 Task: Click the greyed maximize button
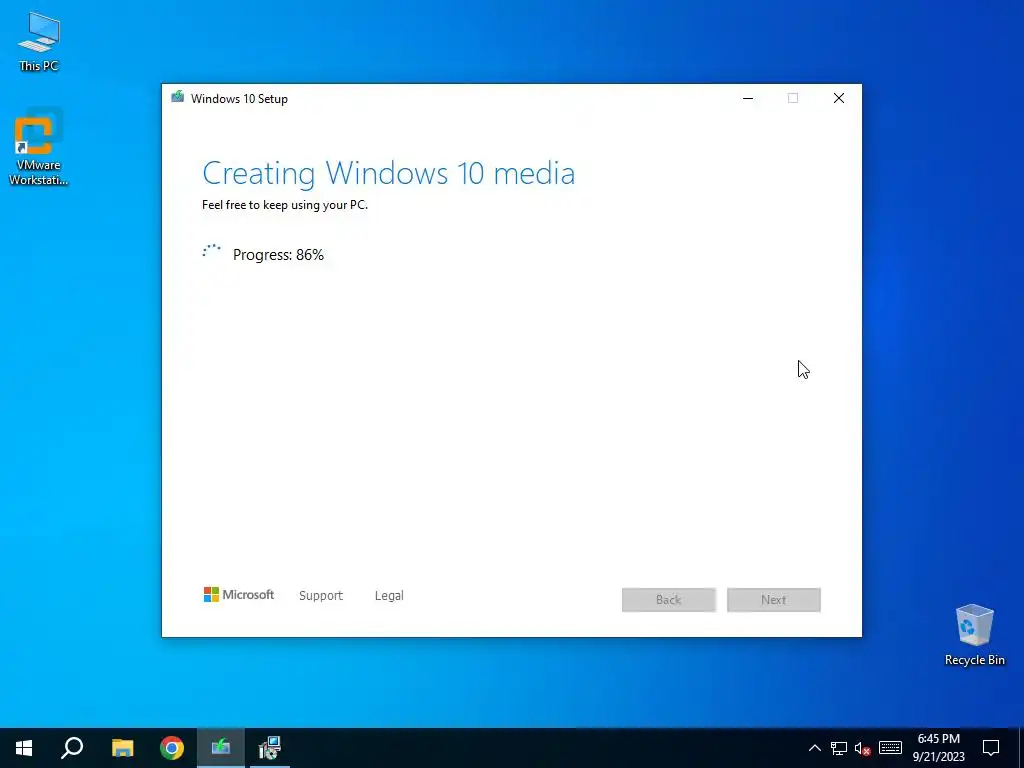point(793,98)
